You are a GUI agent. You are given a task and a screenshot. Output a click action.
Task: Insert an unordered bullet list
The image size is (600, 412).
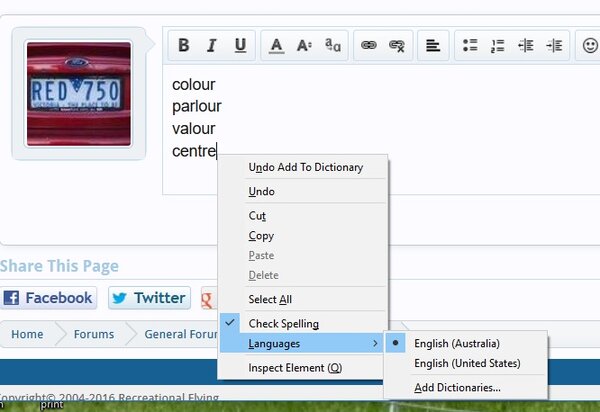(x=470, y=45)
